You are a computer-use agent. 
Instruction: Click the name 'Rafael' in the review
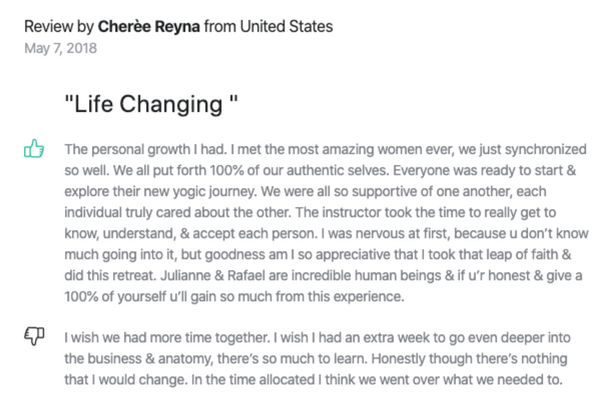(246, 275)
